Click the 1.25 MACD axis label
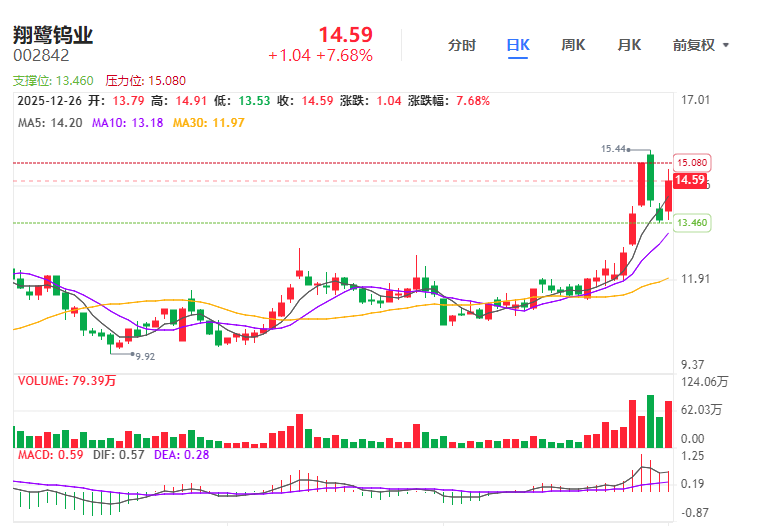 (692, 456)
